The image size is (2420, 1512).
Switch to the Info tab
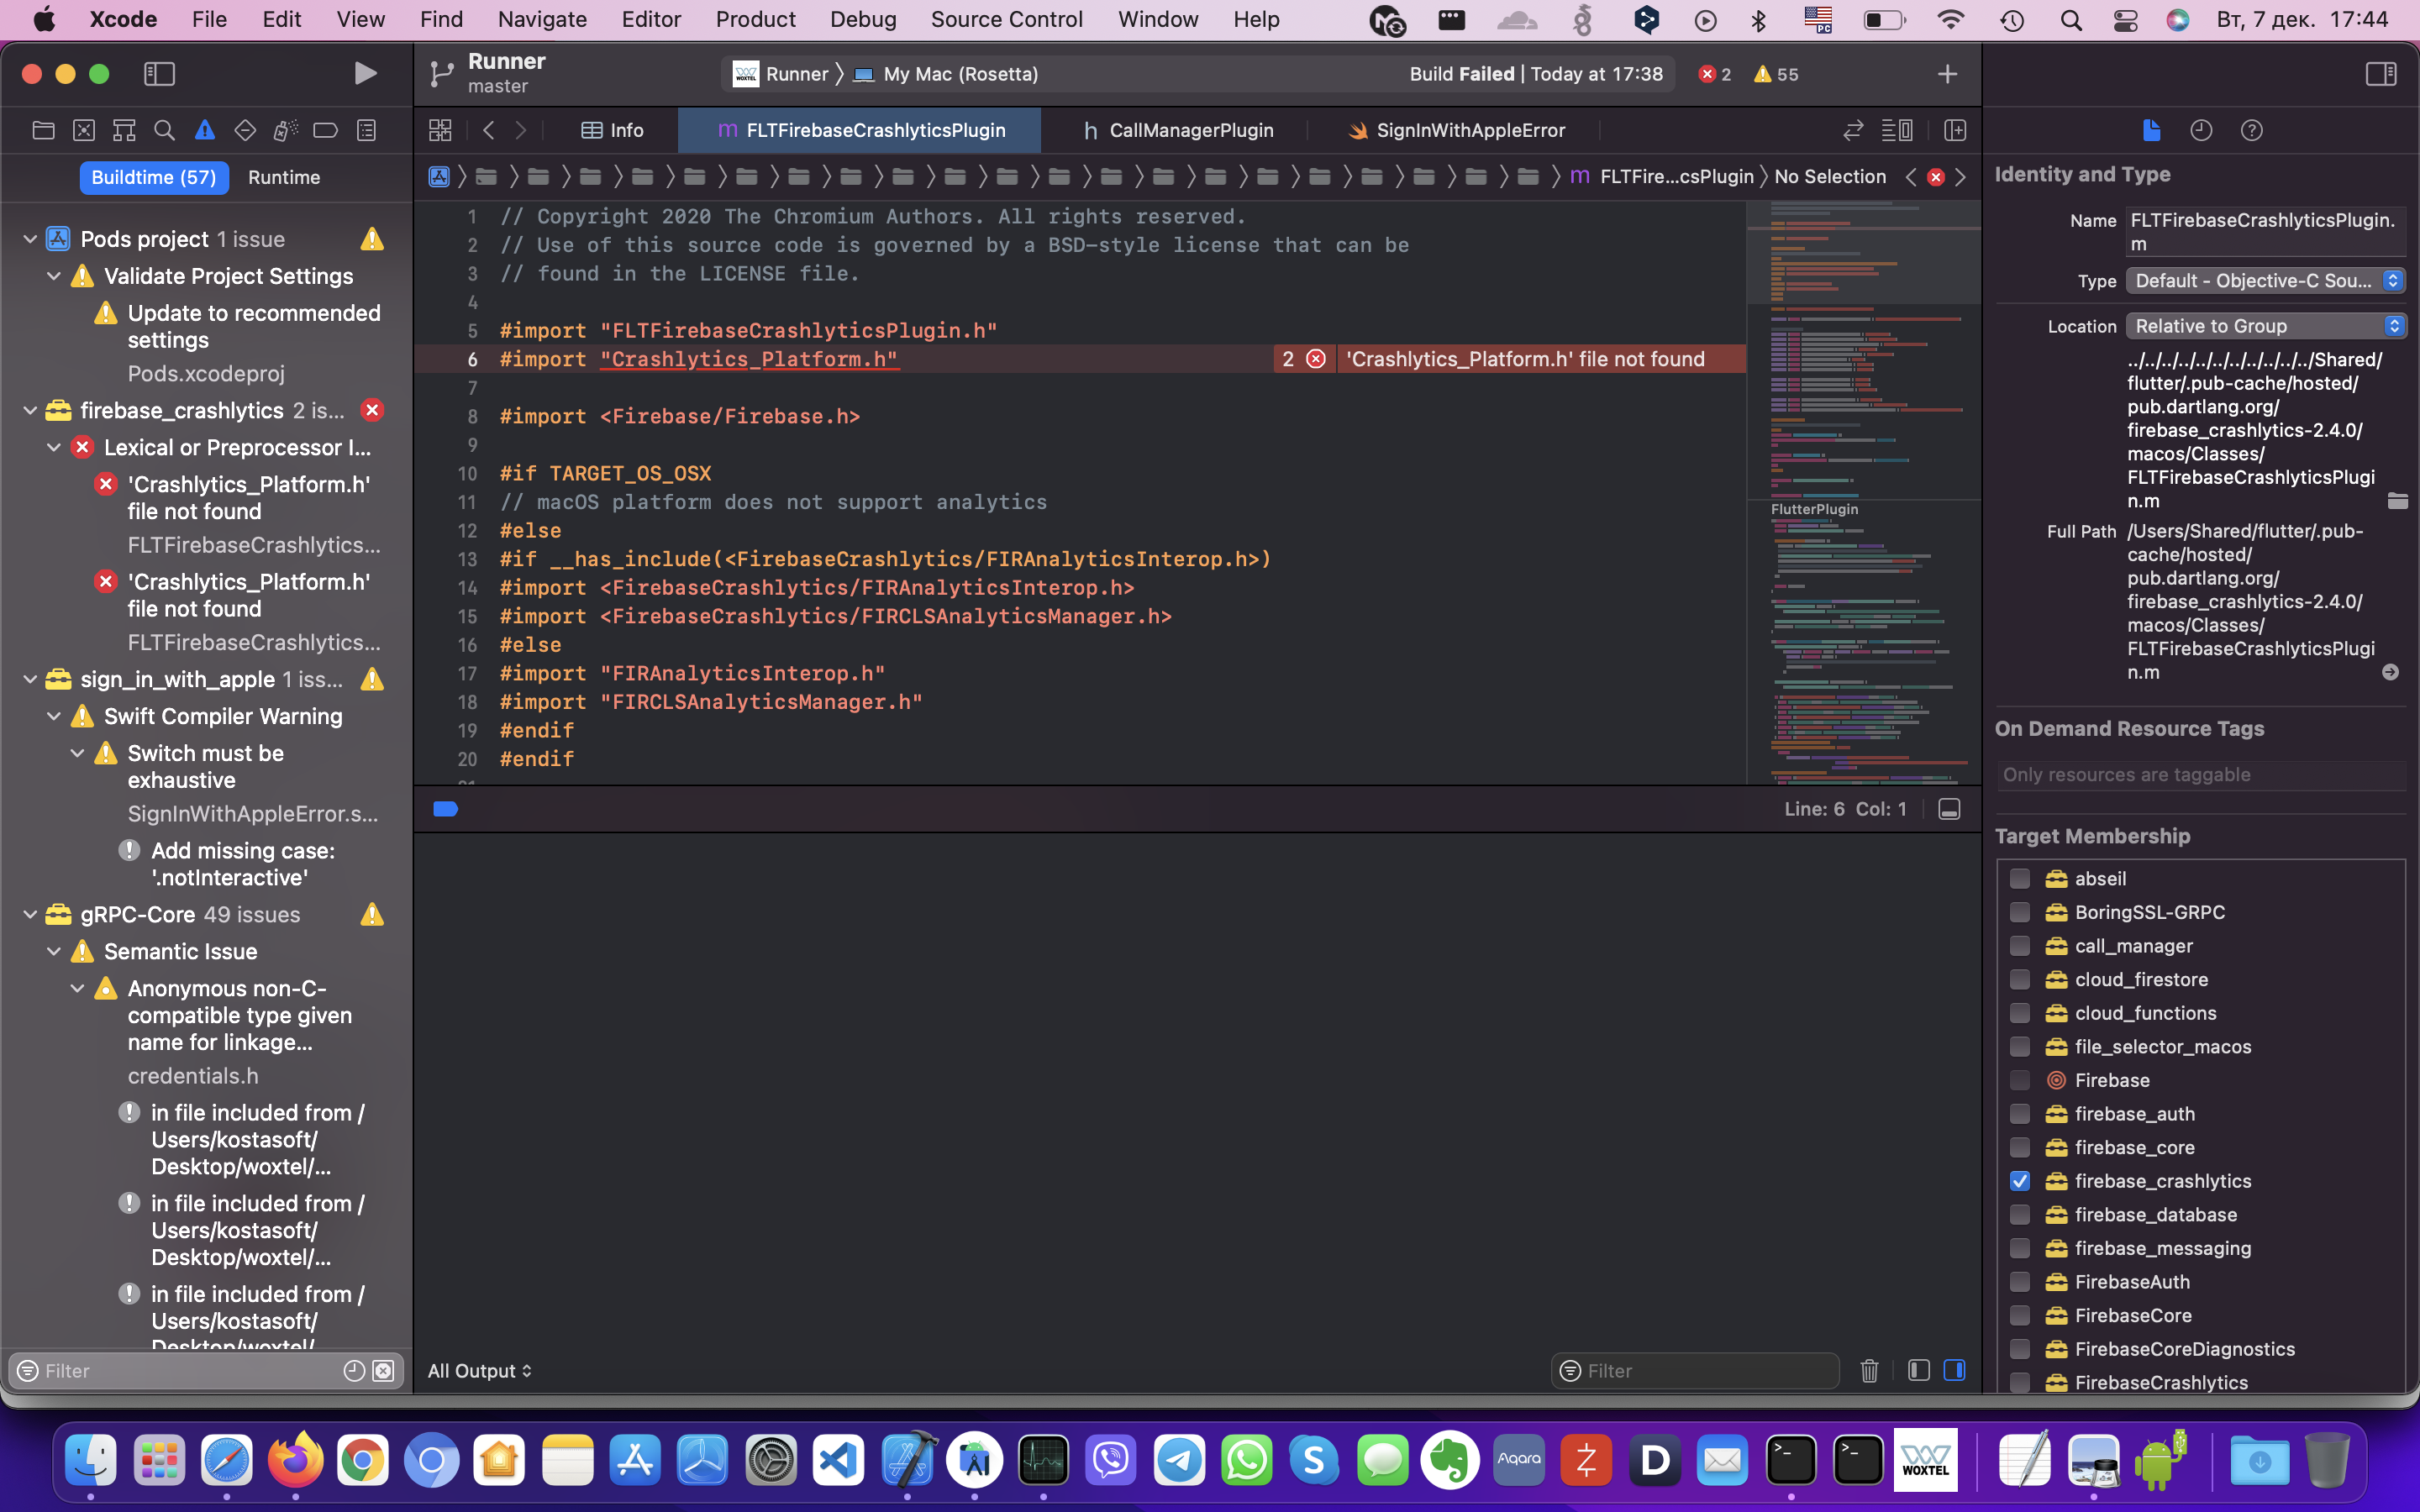(x=612, y=130)
